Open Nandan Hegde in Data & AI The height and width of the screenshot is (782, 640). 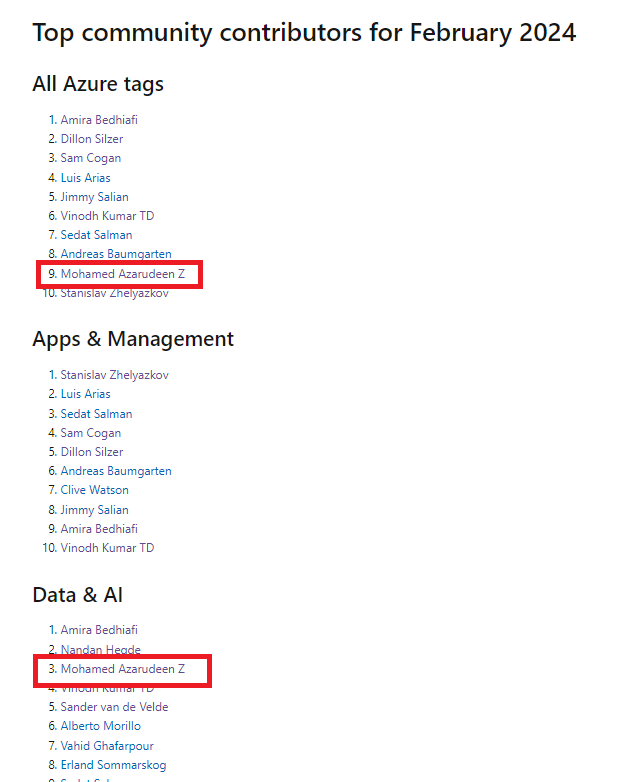[101, 649]
